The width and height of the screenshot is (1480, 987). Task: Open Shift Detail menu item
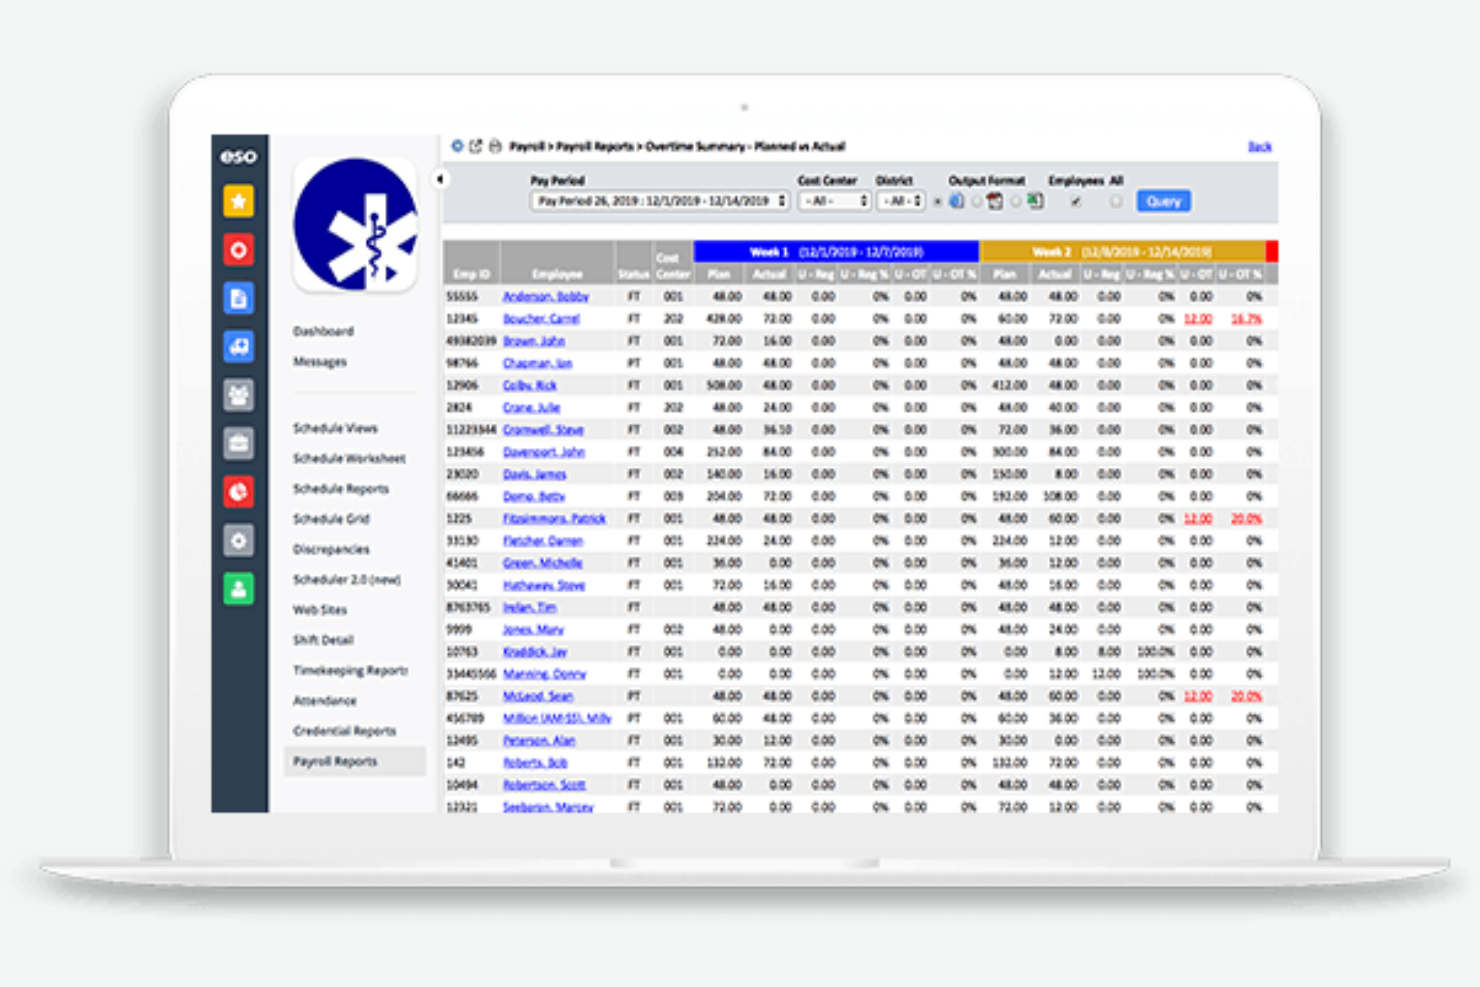[323, 640]
